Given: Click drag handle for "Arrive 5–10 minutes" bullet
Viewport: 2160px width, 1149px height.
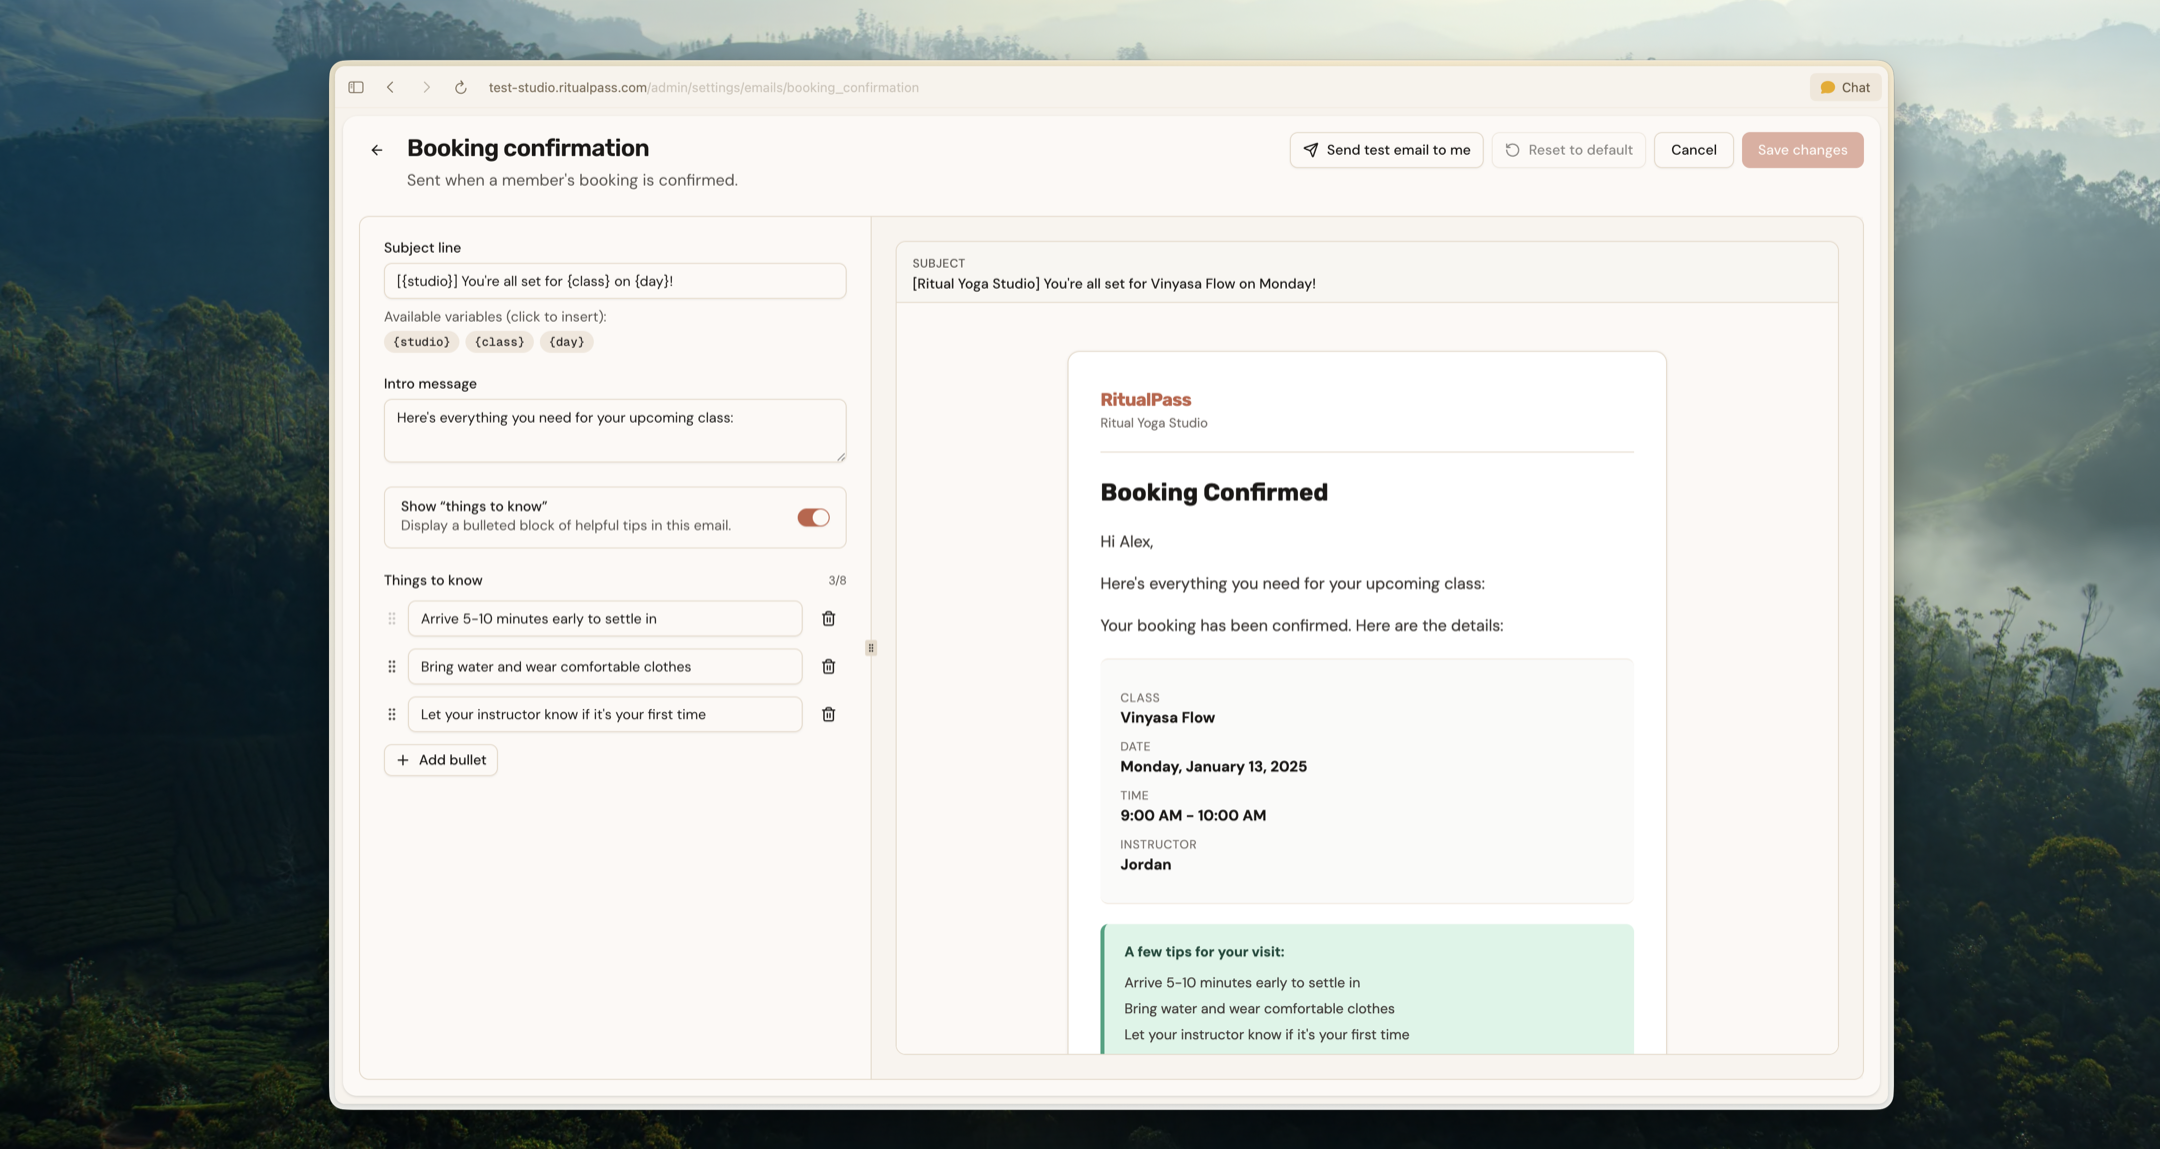Looking at the screenshot, I should [392, 619].
